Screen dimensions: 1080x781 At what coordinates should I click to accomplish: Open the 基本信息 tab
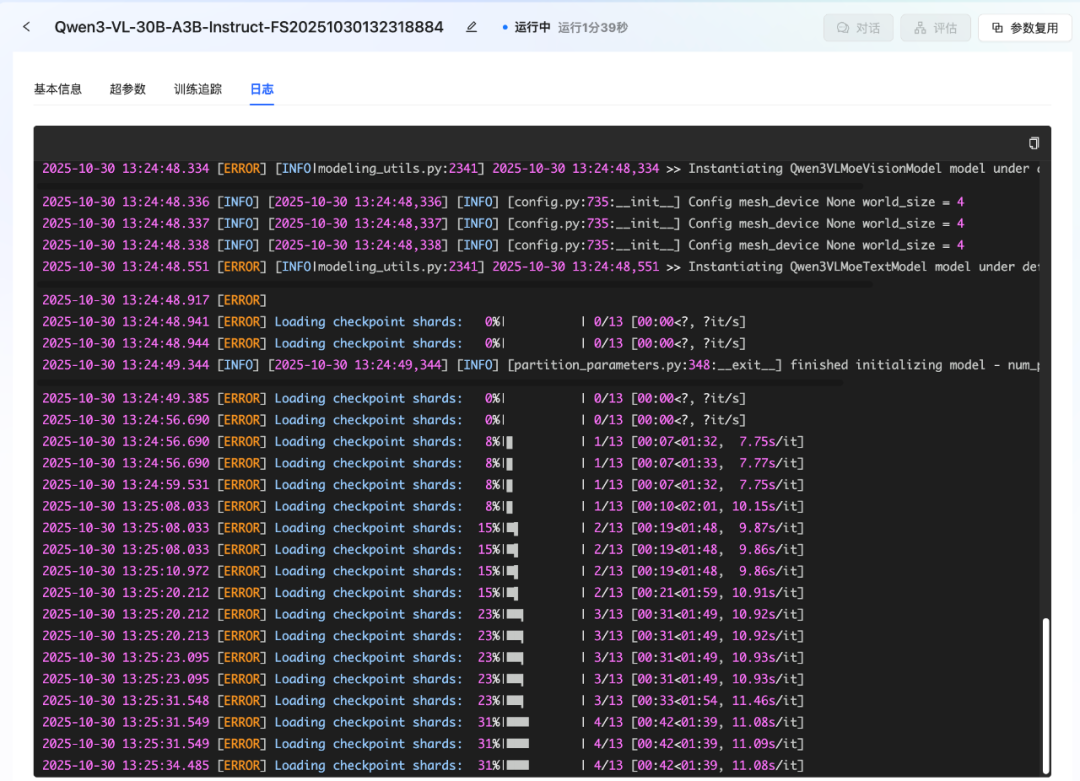tap(58, 89)
